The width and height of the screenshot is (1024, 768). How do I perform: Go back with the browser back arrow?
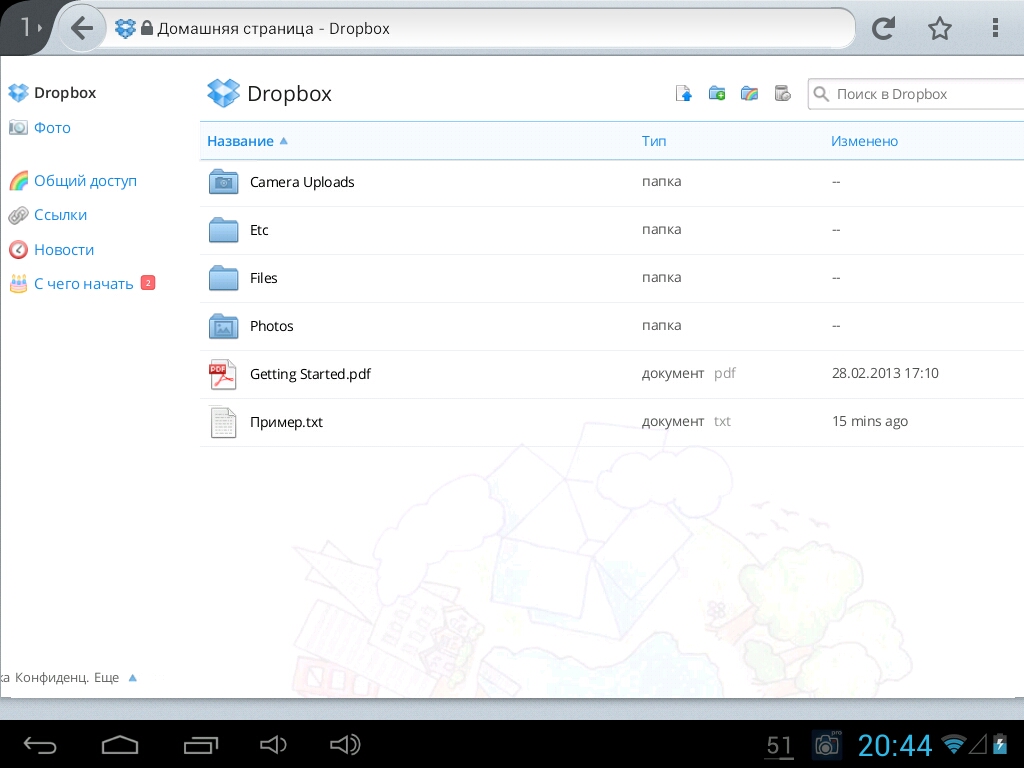[x=82, y=28]
